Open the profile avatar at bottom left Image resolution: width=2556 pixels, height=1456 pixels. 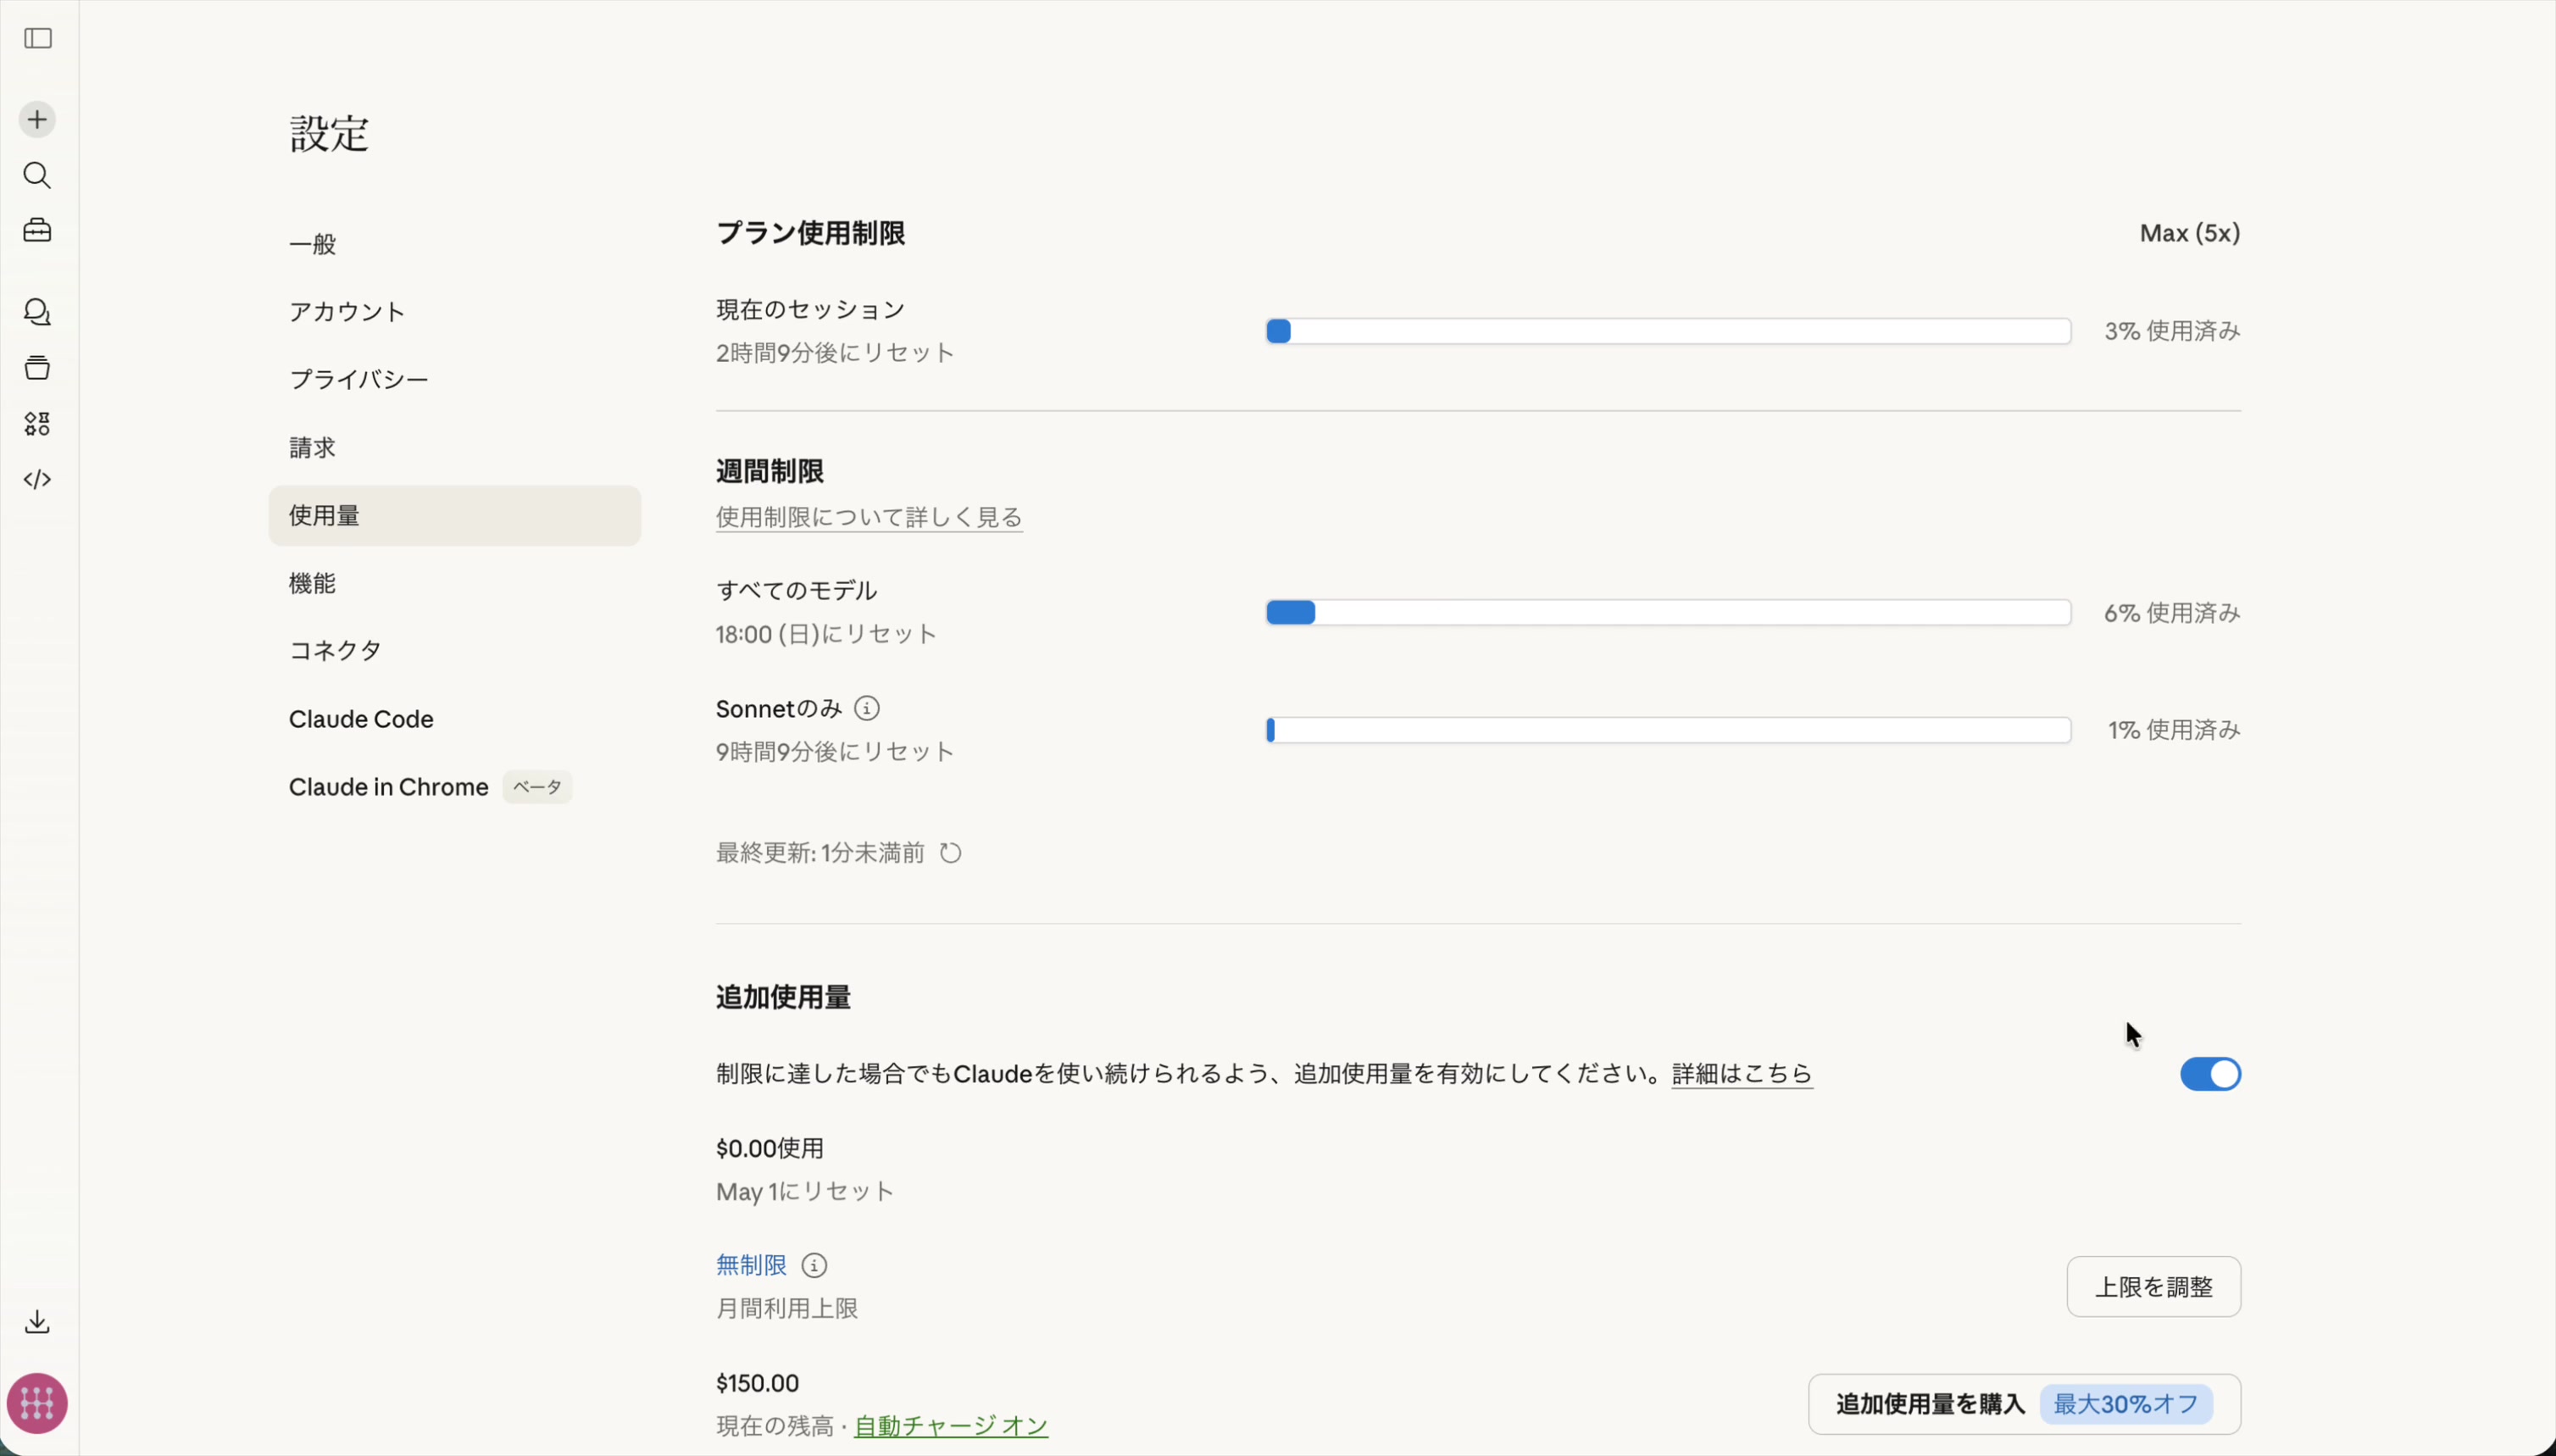tap(37, 1403)
